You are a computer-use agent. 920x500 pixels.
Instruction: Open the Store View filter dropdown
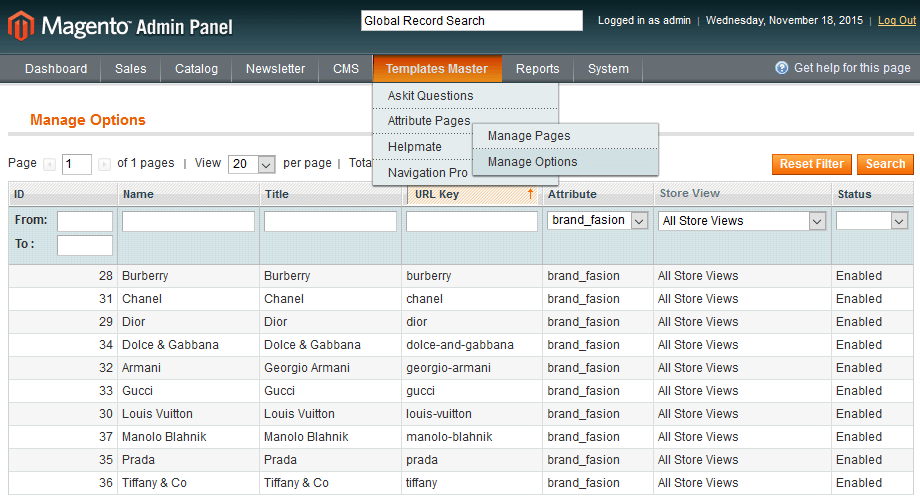(x=742, y=221)
